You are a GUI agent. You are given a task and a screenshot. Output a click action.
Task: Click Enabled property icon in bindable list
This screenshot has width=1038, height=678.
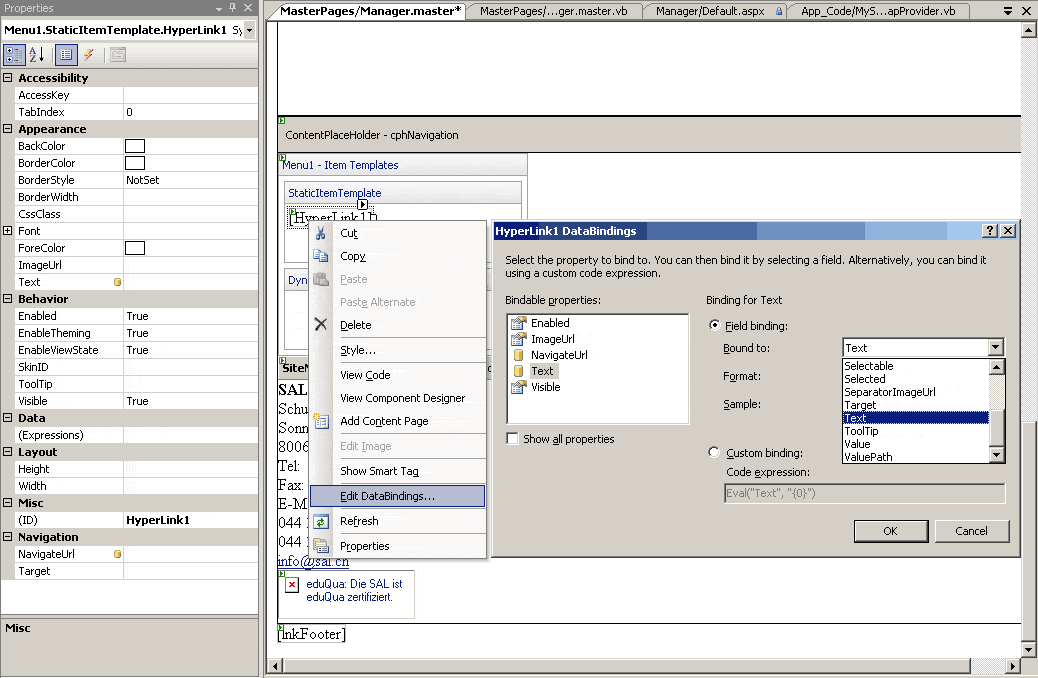coord(518,323)
